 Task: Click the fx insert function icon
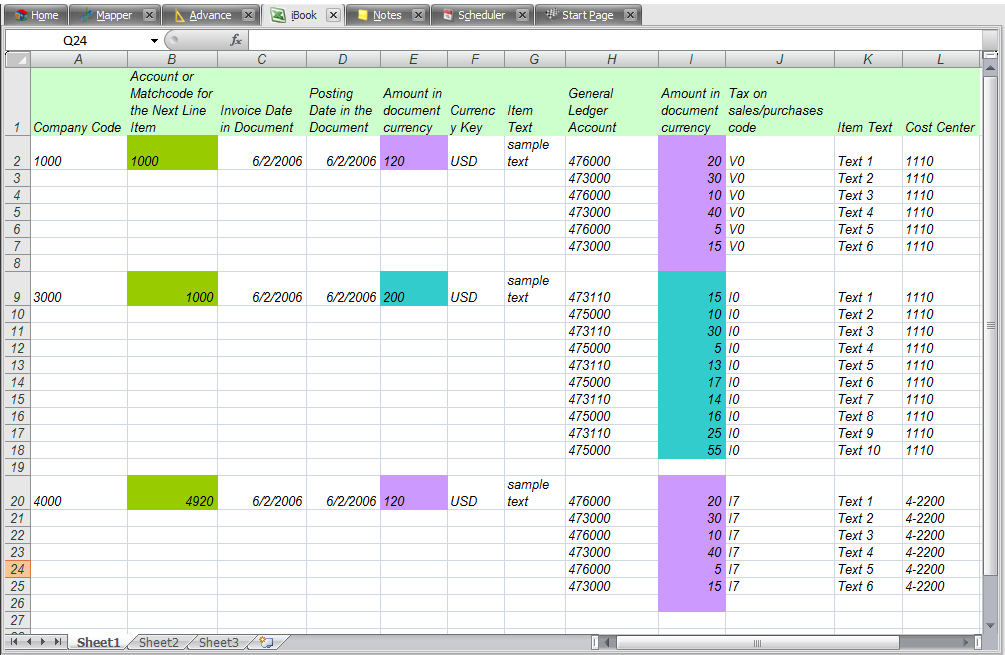pos(236,41)
